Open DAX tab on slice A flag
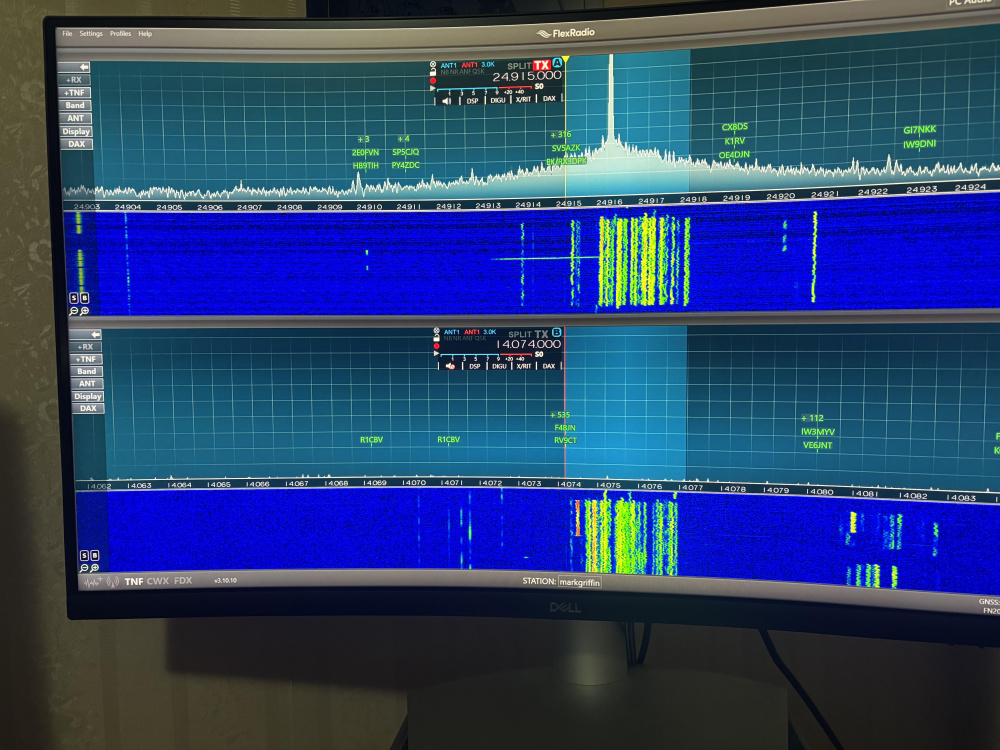Image resolution: width=1000 pixels, height=750 pixels. coord(549,99)
